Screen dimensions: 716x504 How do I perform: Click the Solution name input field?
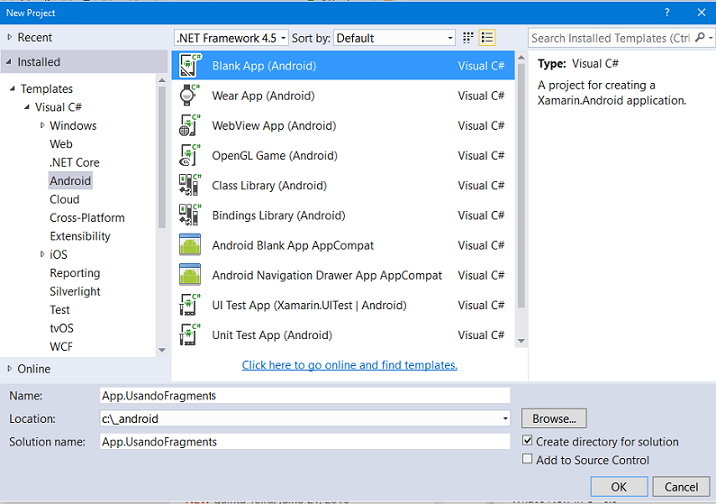coord(305,441)
